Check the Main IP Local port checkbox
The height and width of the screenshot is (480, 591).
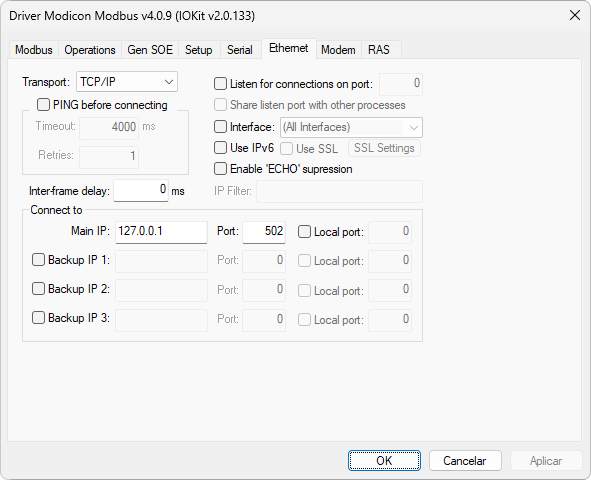click(304, 231)
